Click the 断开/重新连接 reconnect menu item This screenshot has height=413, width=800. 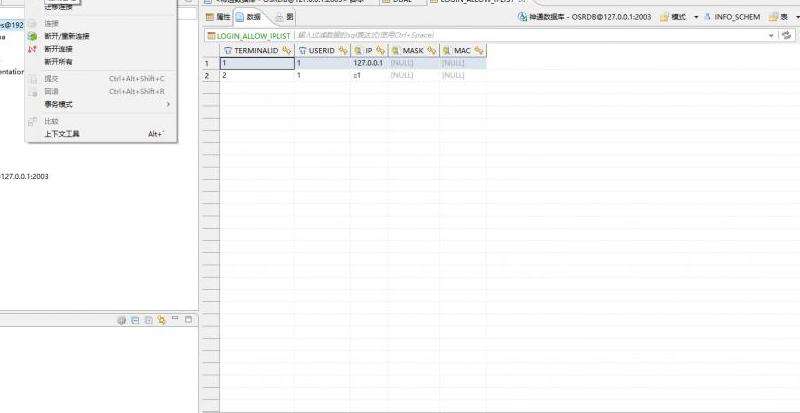66,35
